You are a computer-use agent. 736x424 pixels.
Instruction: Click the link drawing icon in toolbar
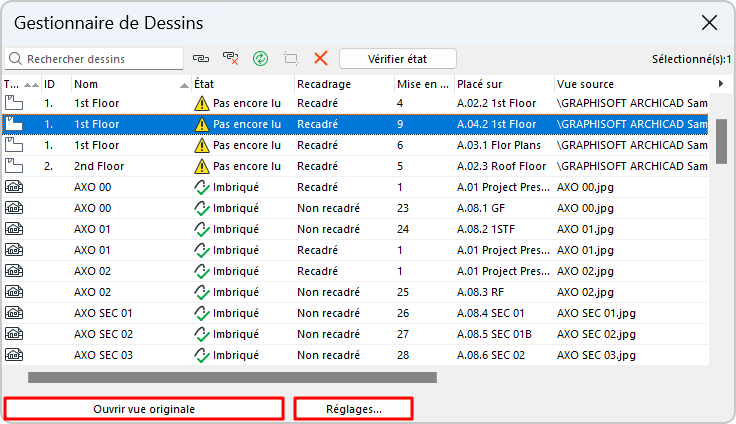pos(201,59)
